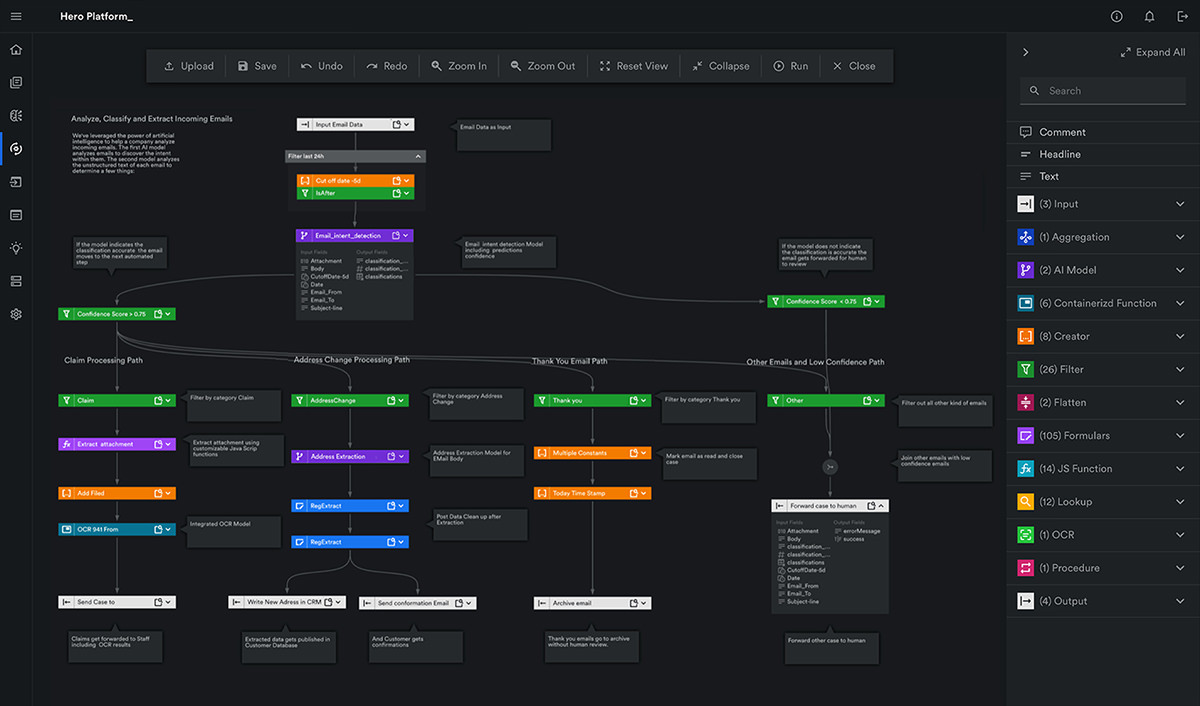Screen dimensions: 1200x706
Task: Open the hamburger menu in top bar
Action: [16, 17]
